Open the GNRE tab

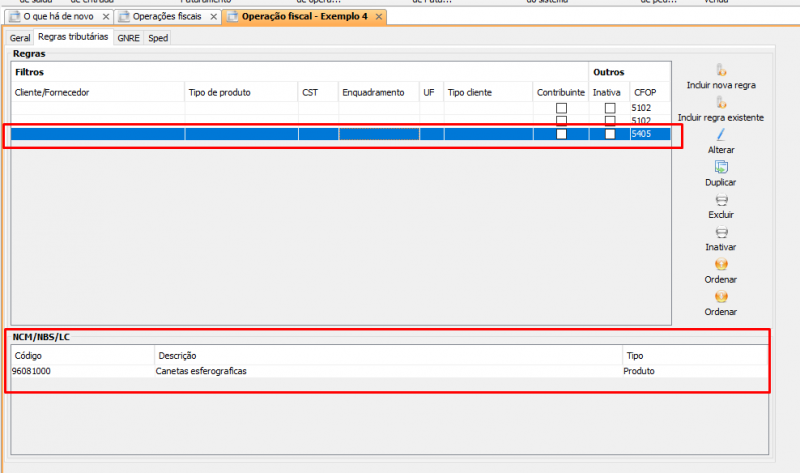(x=128, y=38)
